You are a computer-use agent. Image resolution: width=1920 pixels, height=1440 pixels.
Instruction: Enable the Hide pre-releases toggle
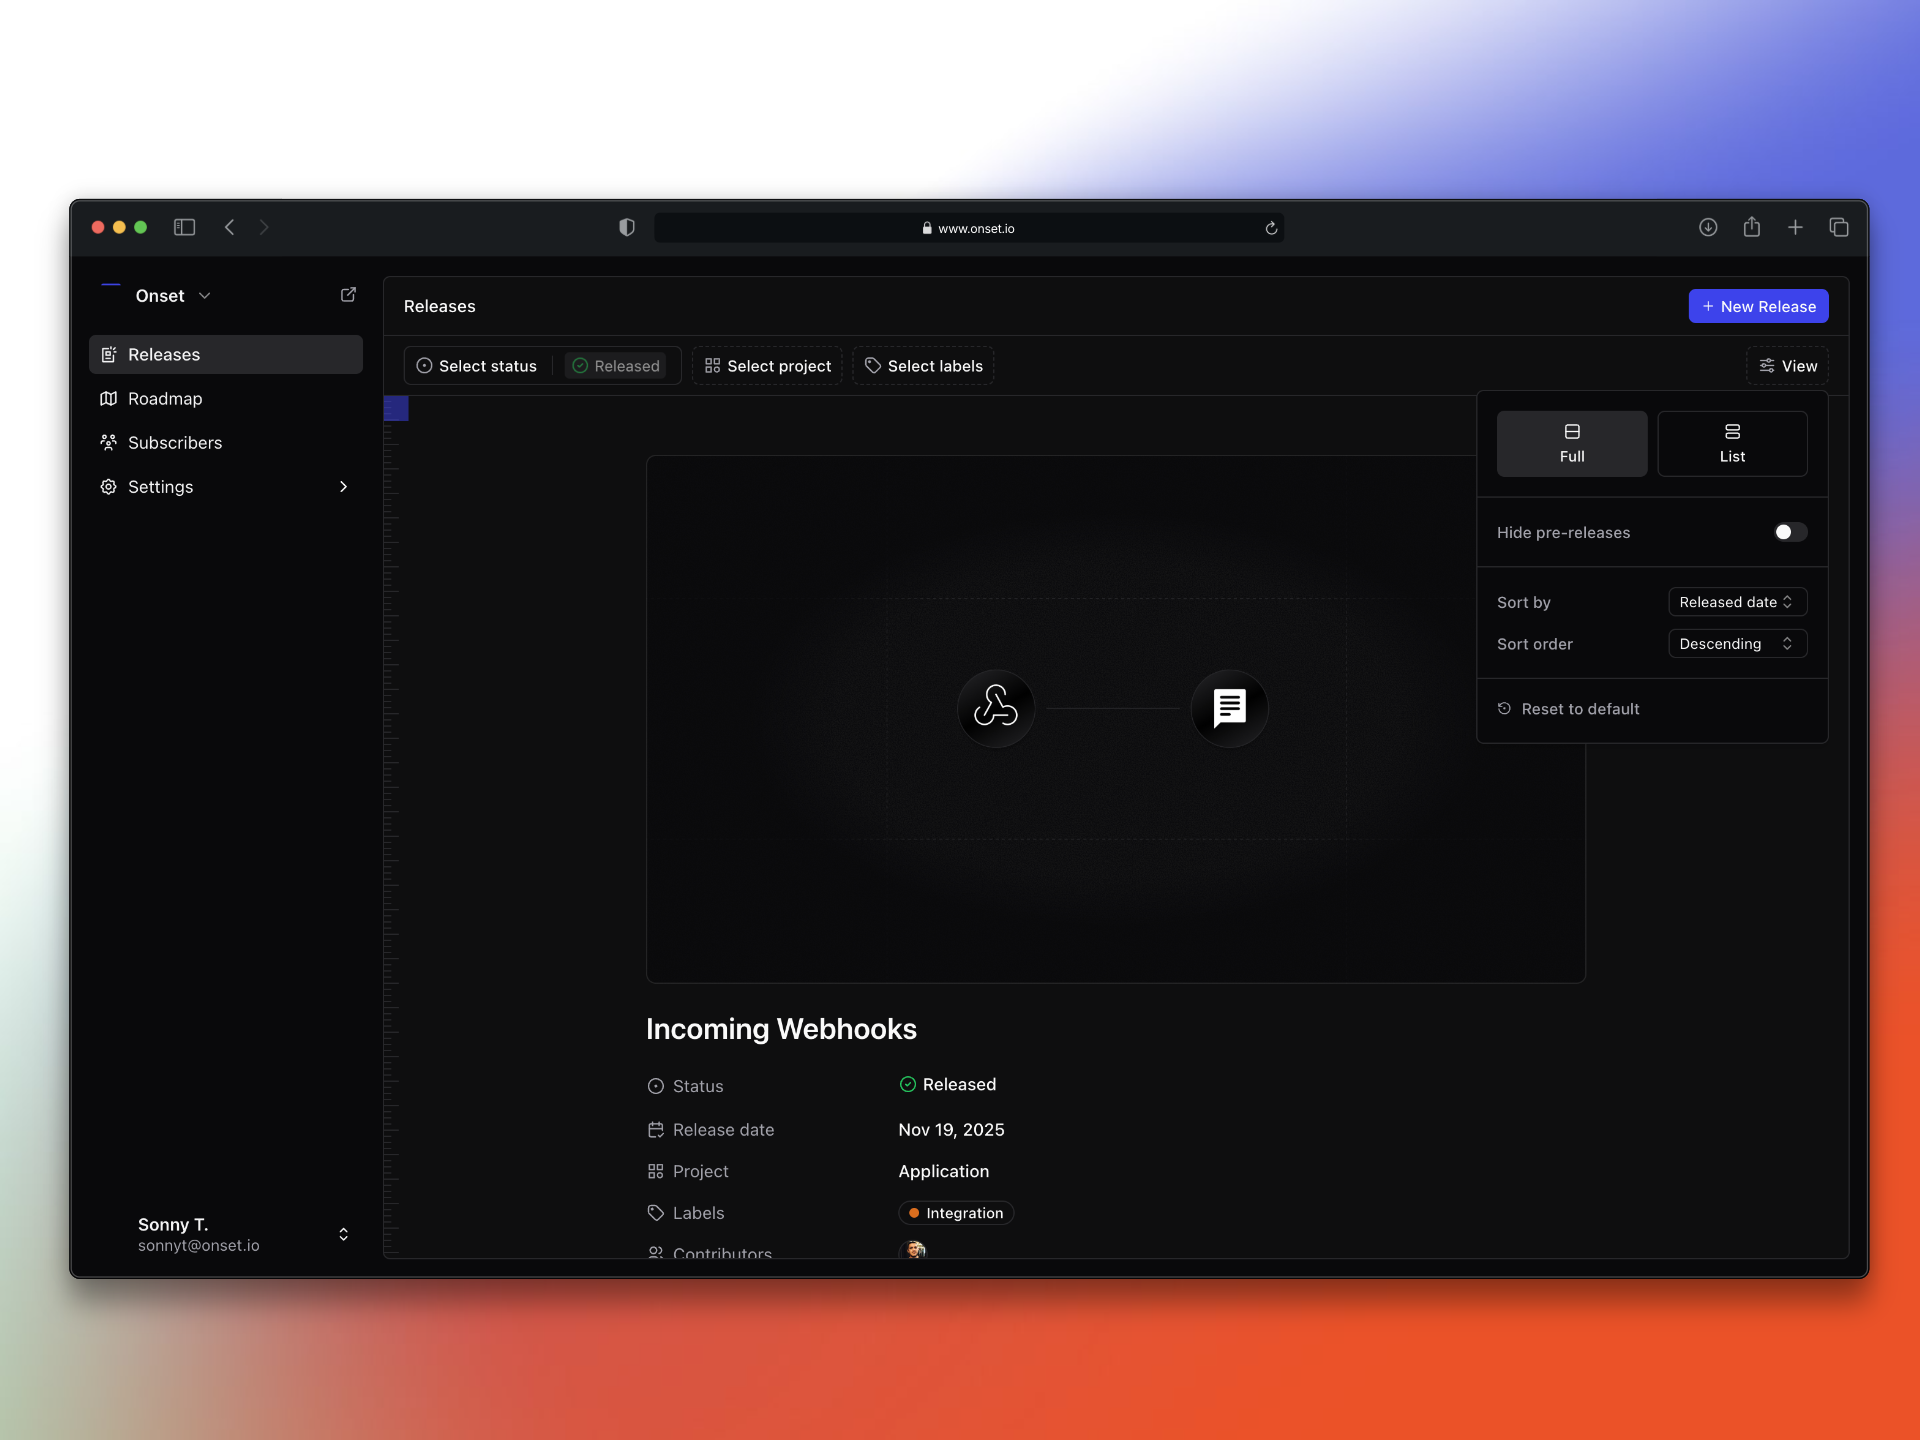click(x=1789, y=532)
